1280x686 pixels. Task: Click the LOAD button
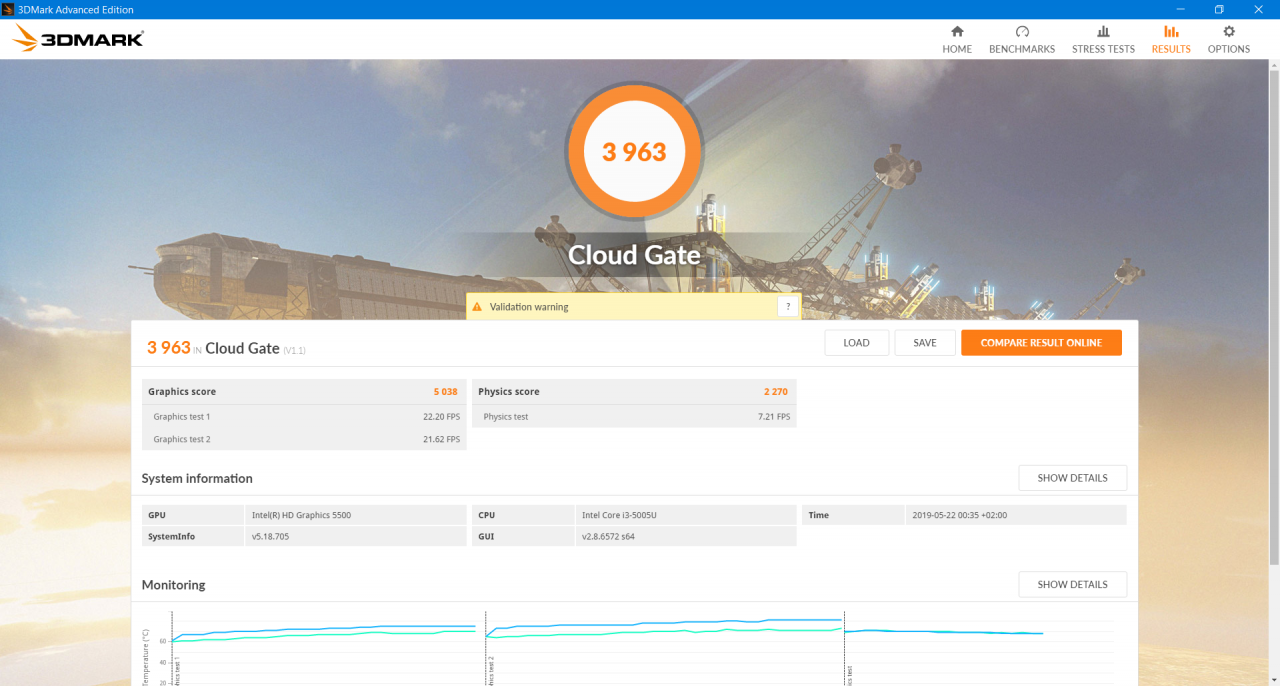[x=857, y=343]
